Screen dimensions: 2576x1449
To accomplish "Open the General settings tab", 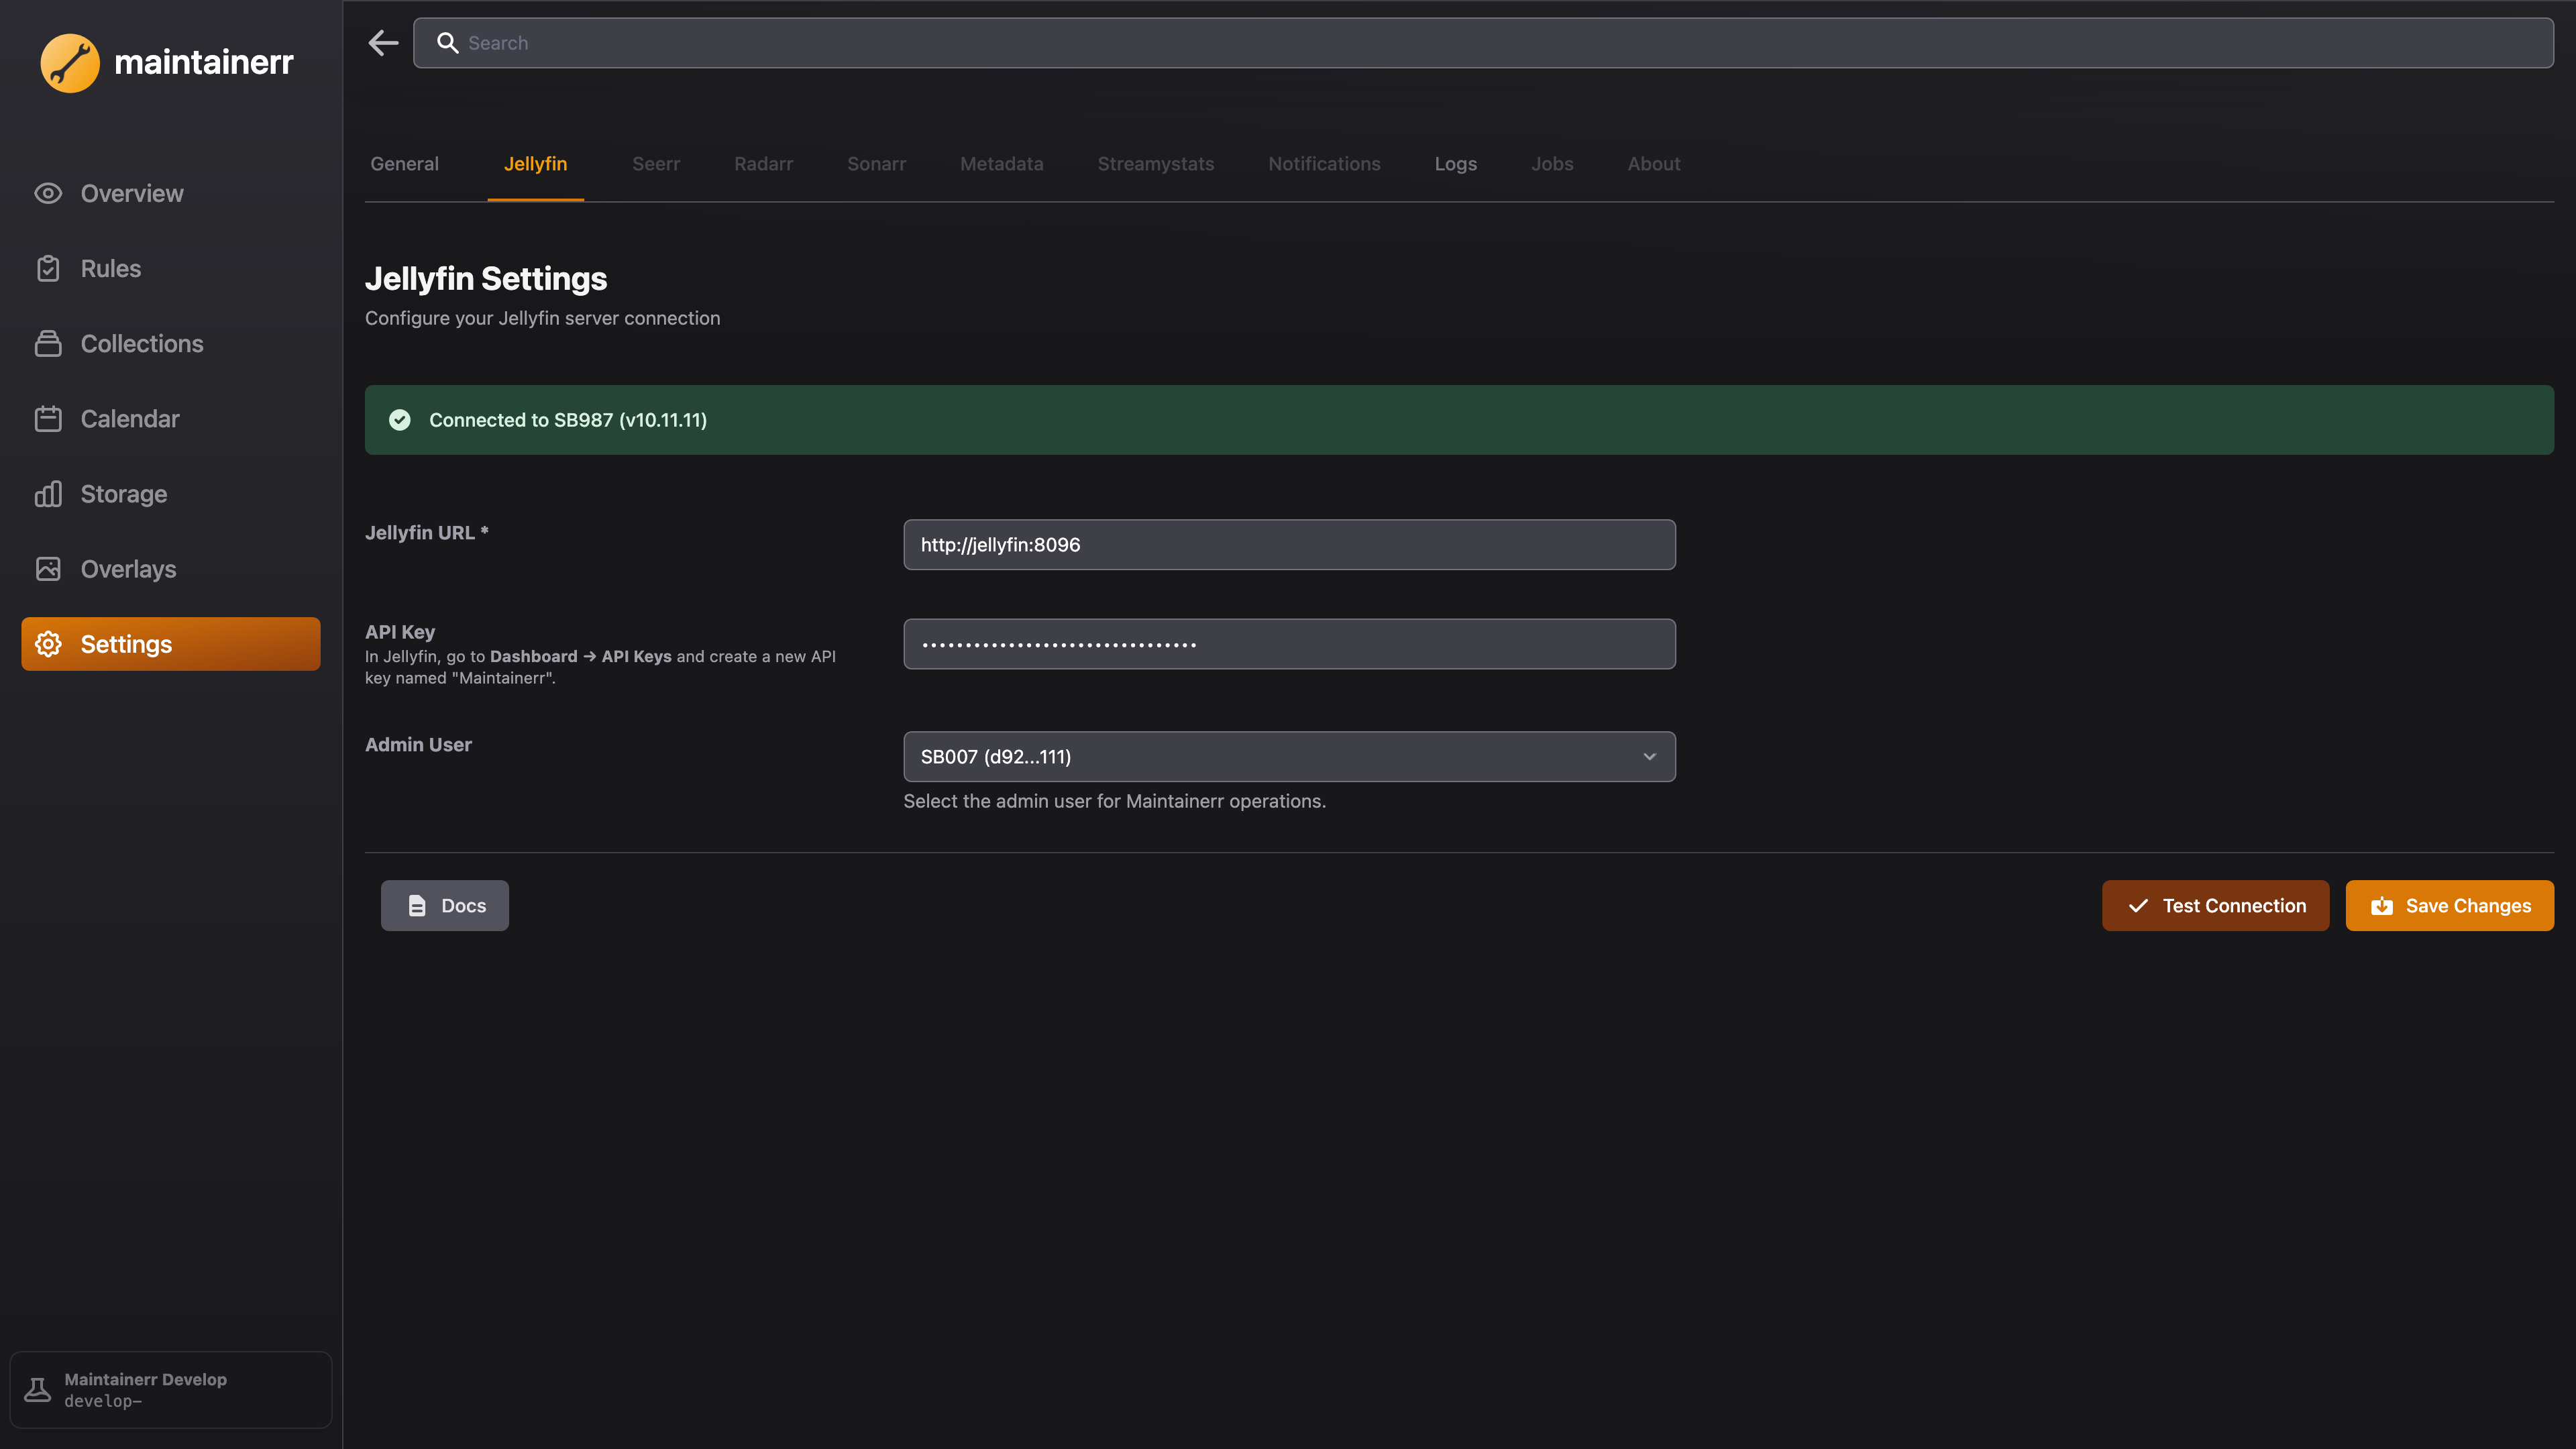I will coord(405,164).
